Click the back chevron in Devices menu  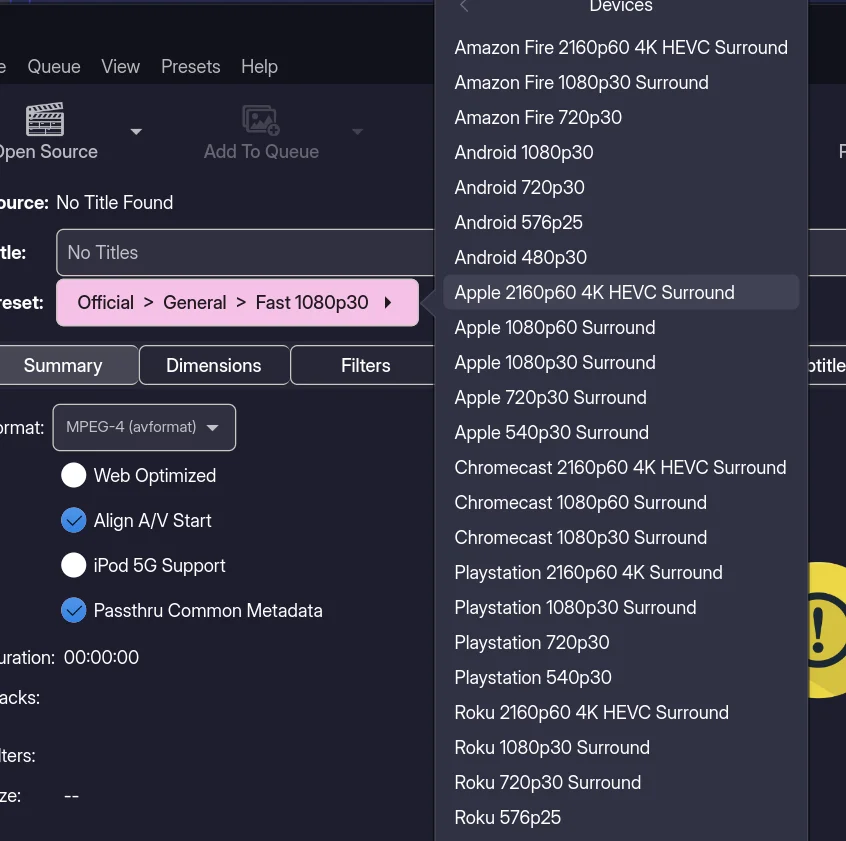click(464, 7)
